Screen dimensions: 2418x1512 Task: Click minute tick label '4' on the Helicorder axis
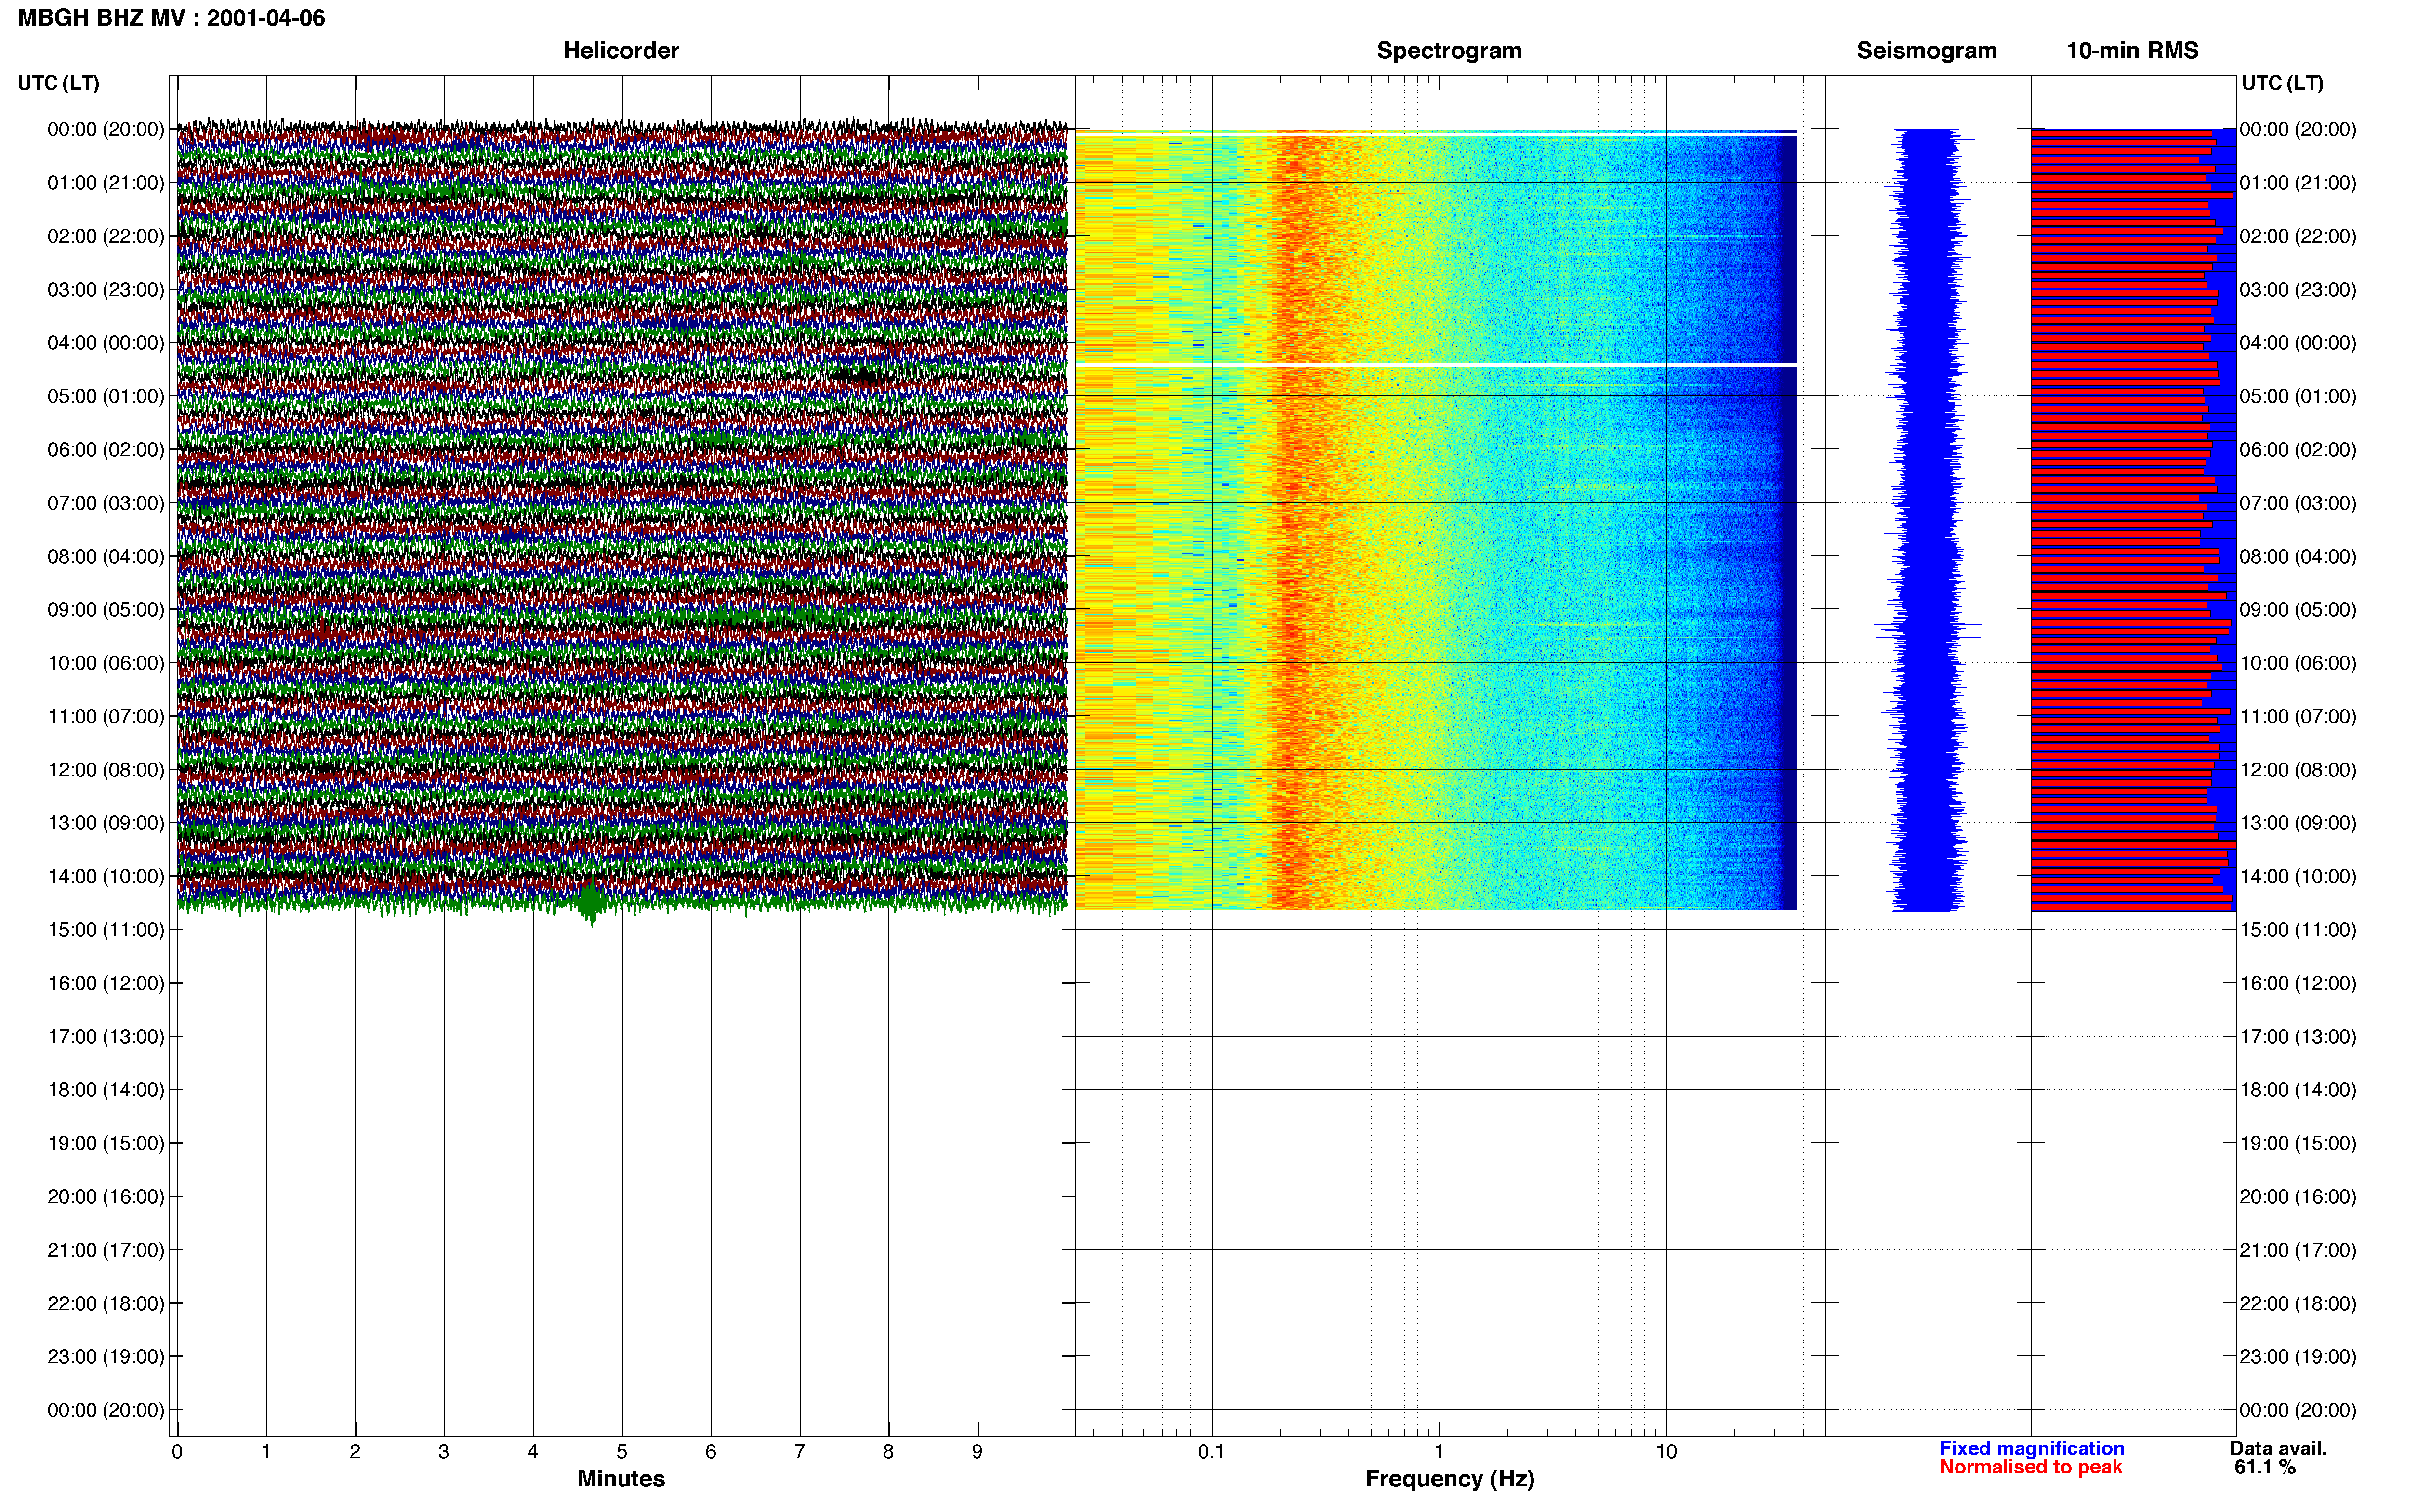click(x=533, y=1451)
